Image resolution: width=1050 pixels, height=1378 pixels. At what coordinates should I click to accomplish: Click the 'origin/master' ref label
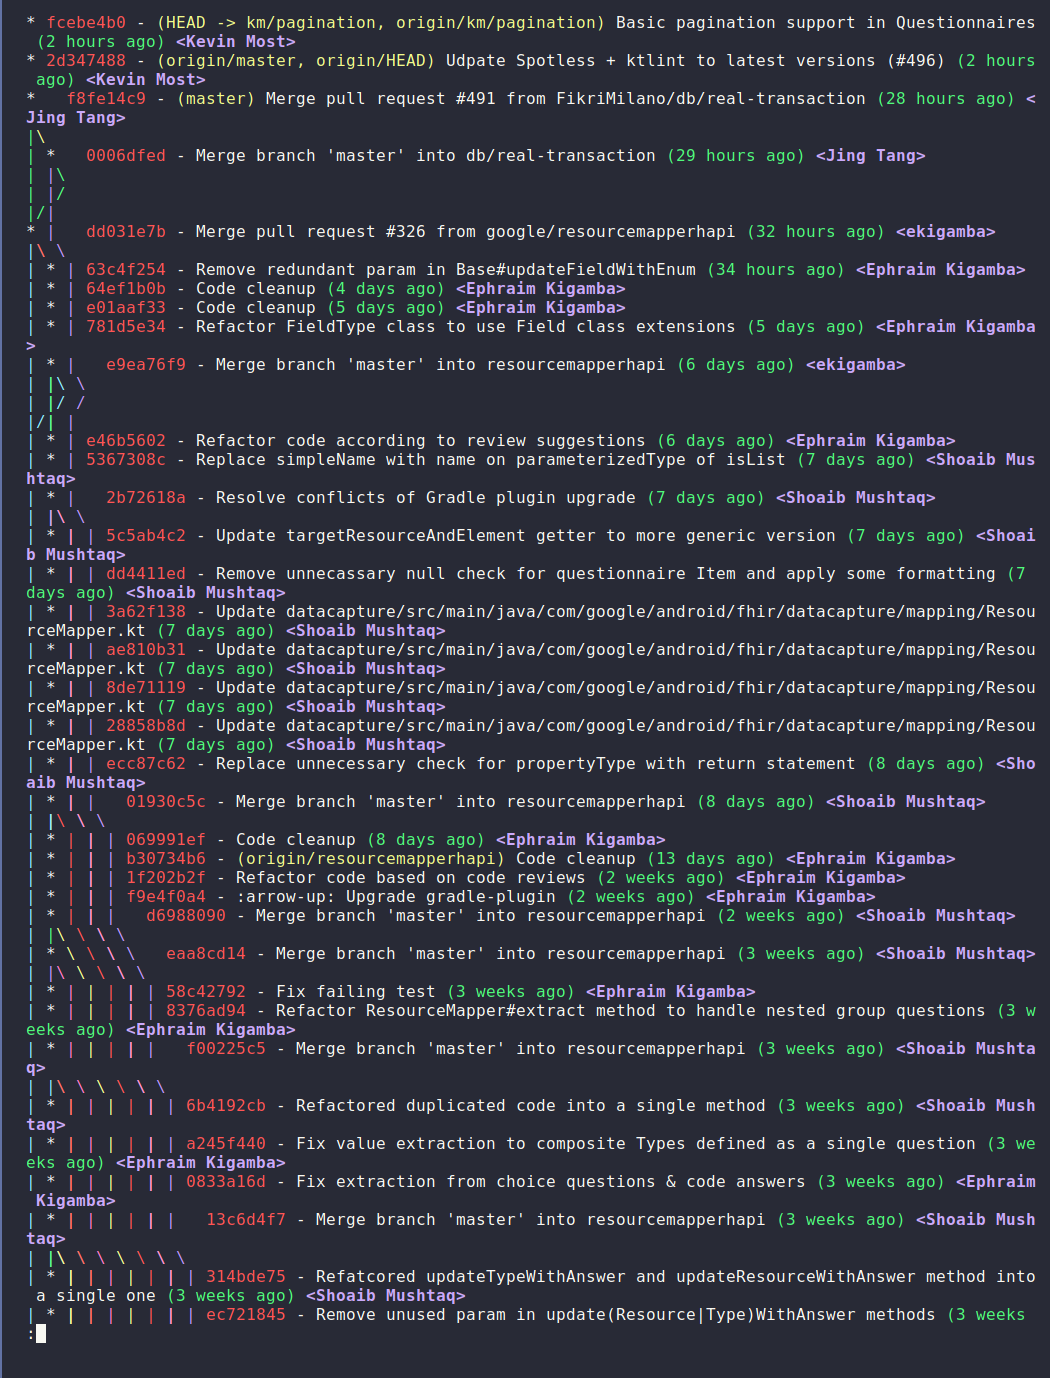pos(231,60)
